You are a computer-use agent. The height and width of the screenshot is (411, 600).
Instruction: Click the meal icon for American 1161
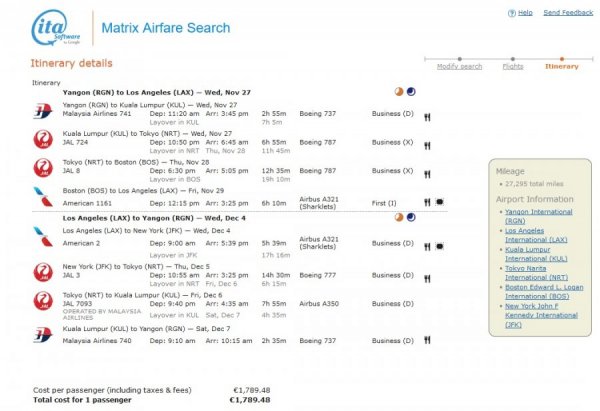(427, 202)
